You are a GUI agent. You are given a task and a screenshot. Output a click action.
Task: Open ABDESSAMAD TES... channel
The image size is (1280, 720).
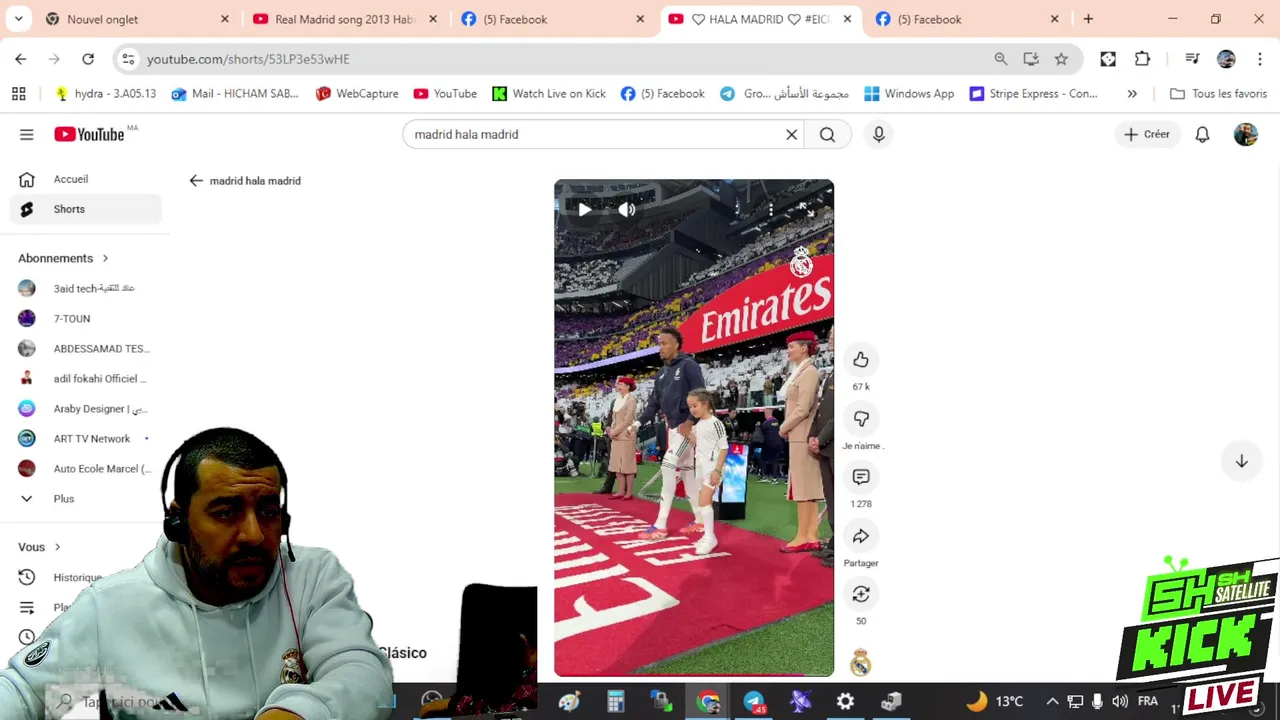pyautogui.click(x=85, y=348)
